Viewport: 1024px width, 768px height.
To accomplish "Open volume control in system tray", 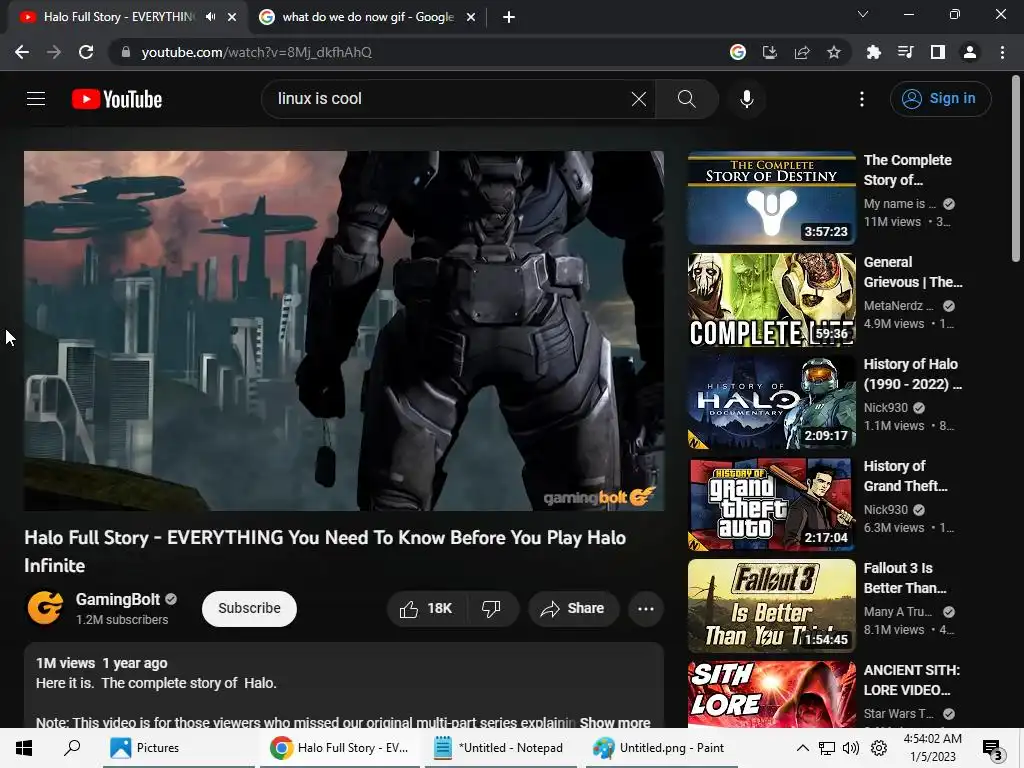I will point(851,748).
